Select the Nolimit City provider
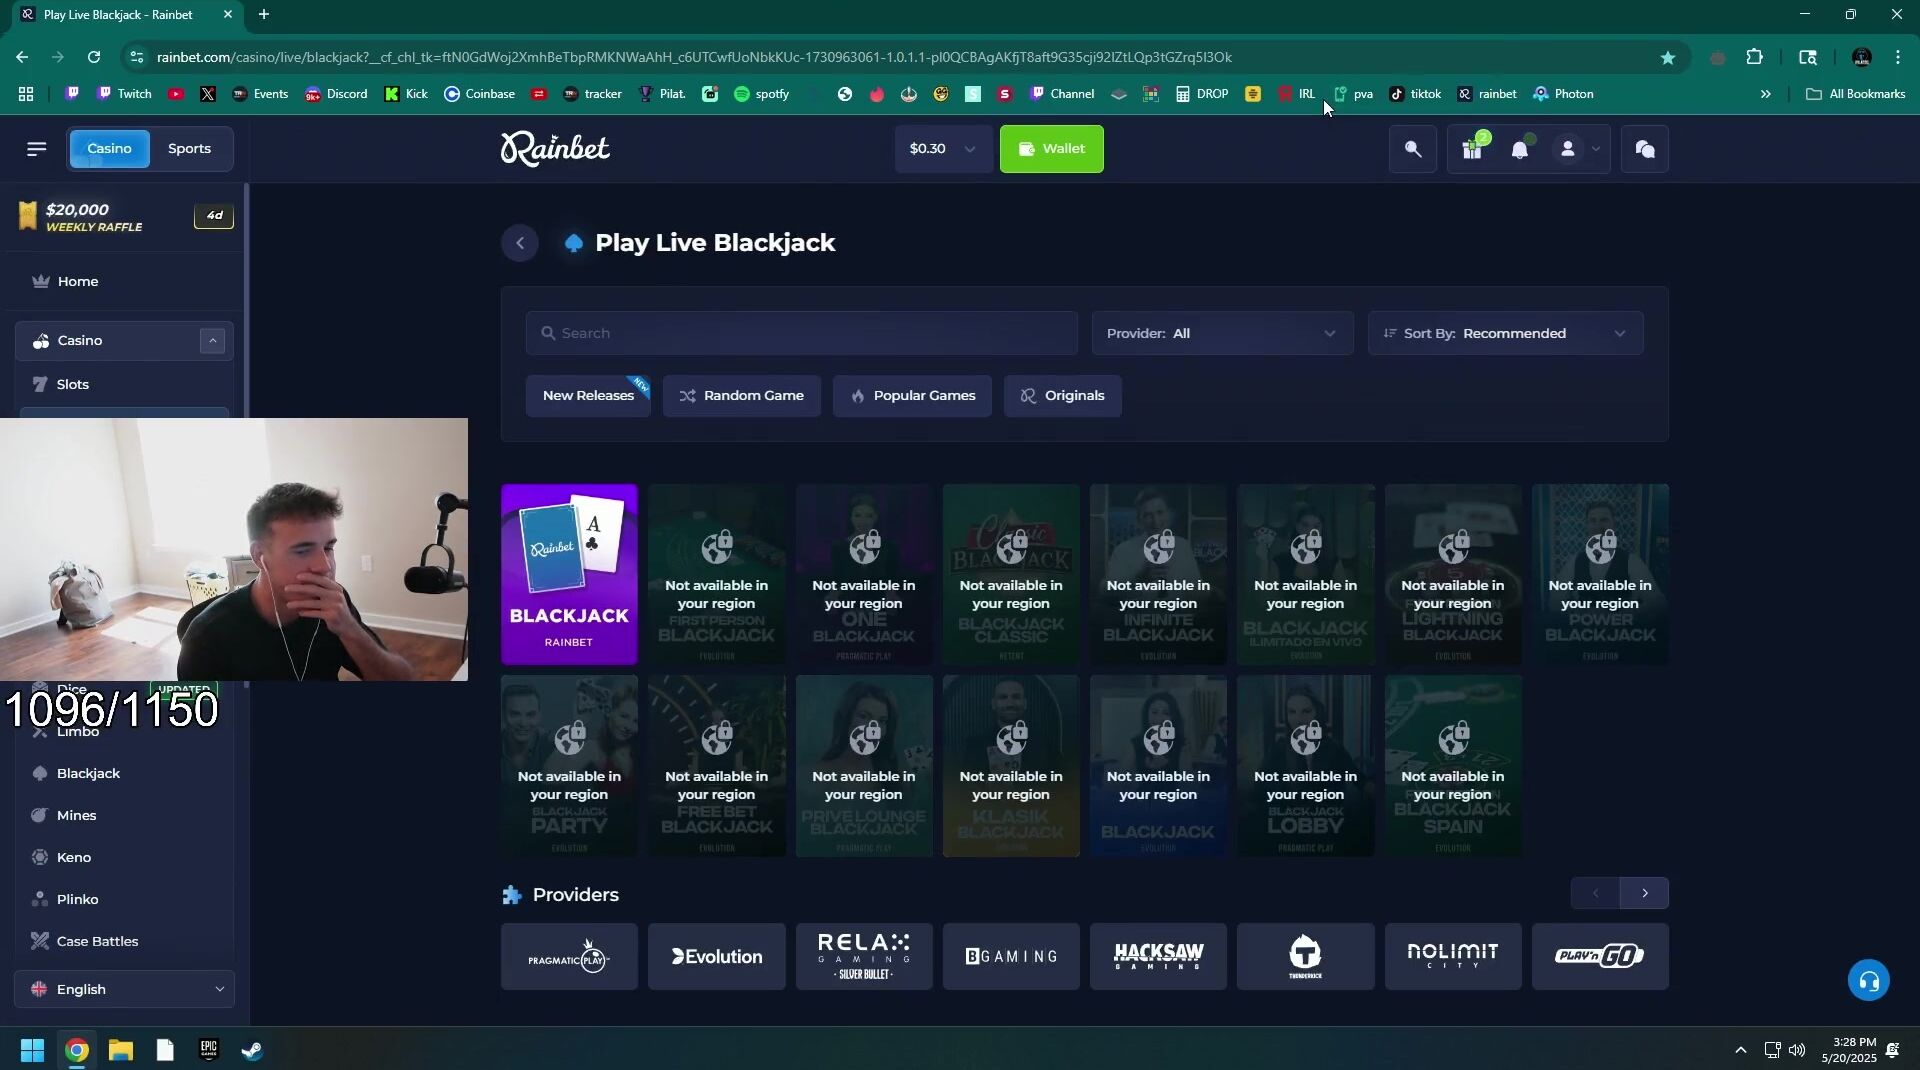 1453,957
